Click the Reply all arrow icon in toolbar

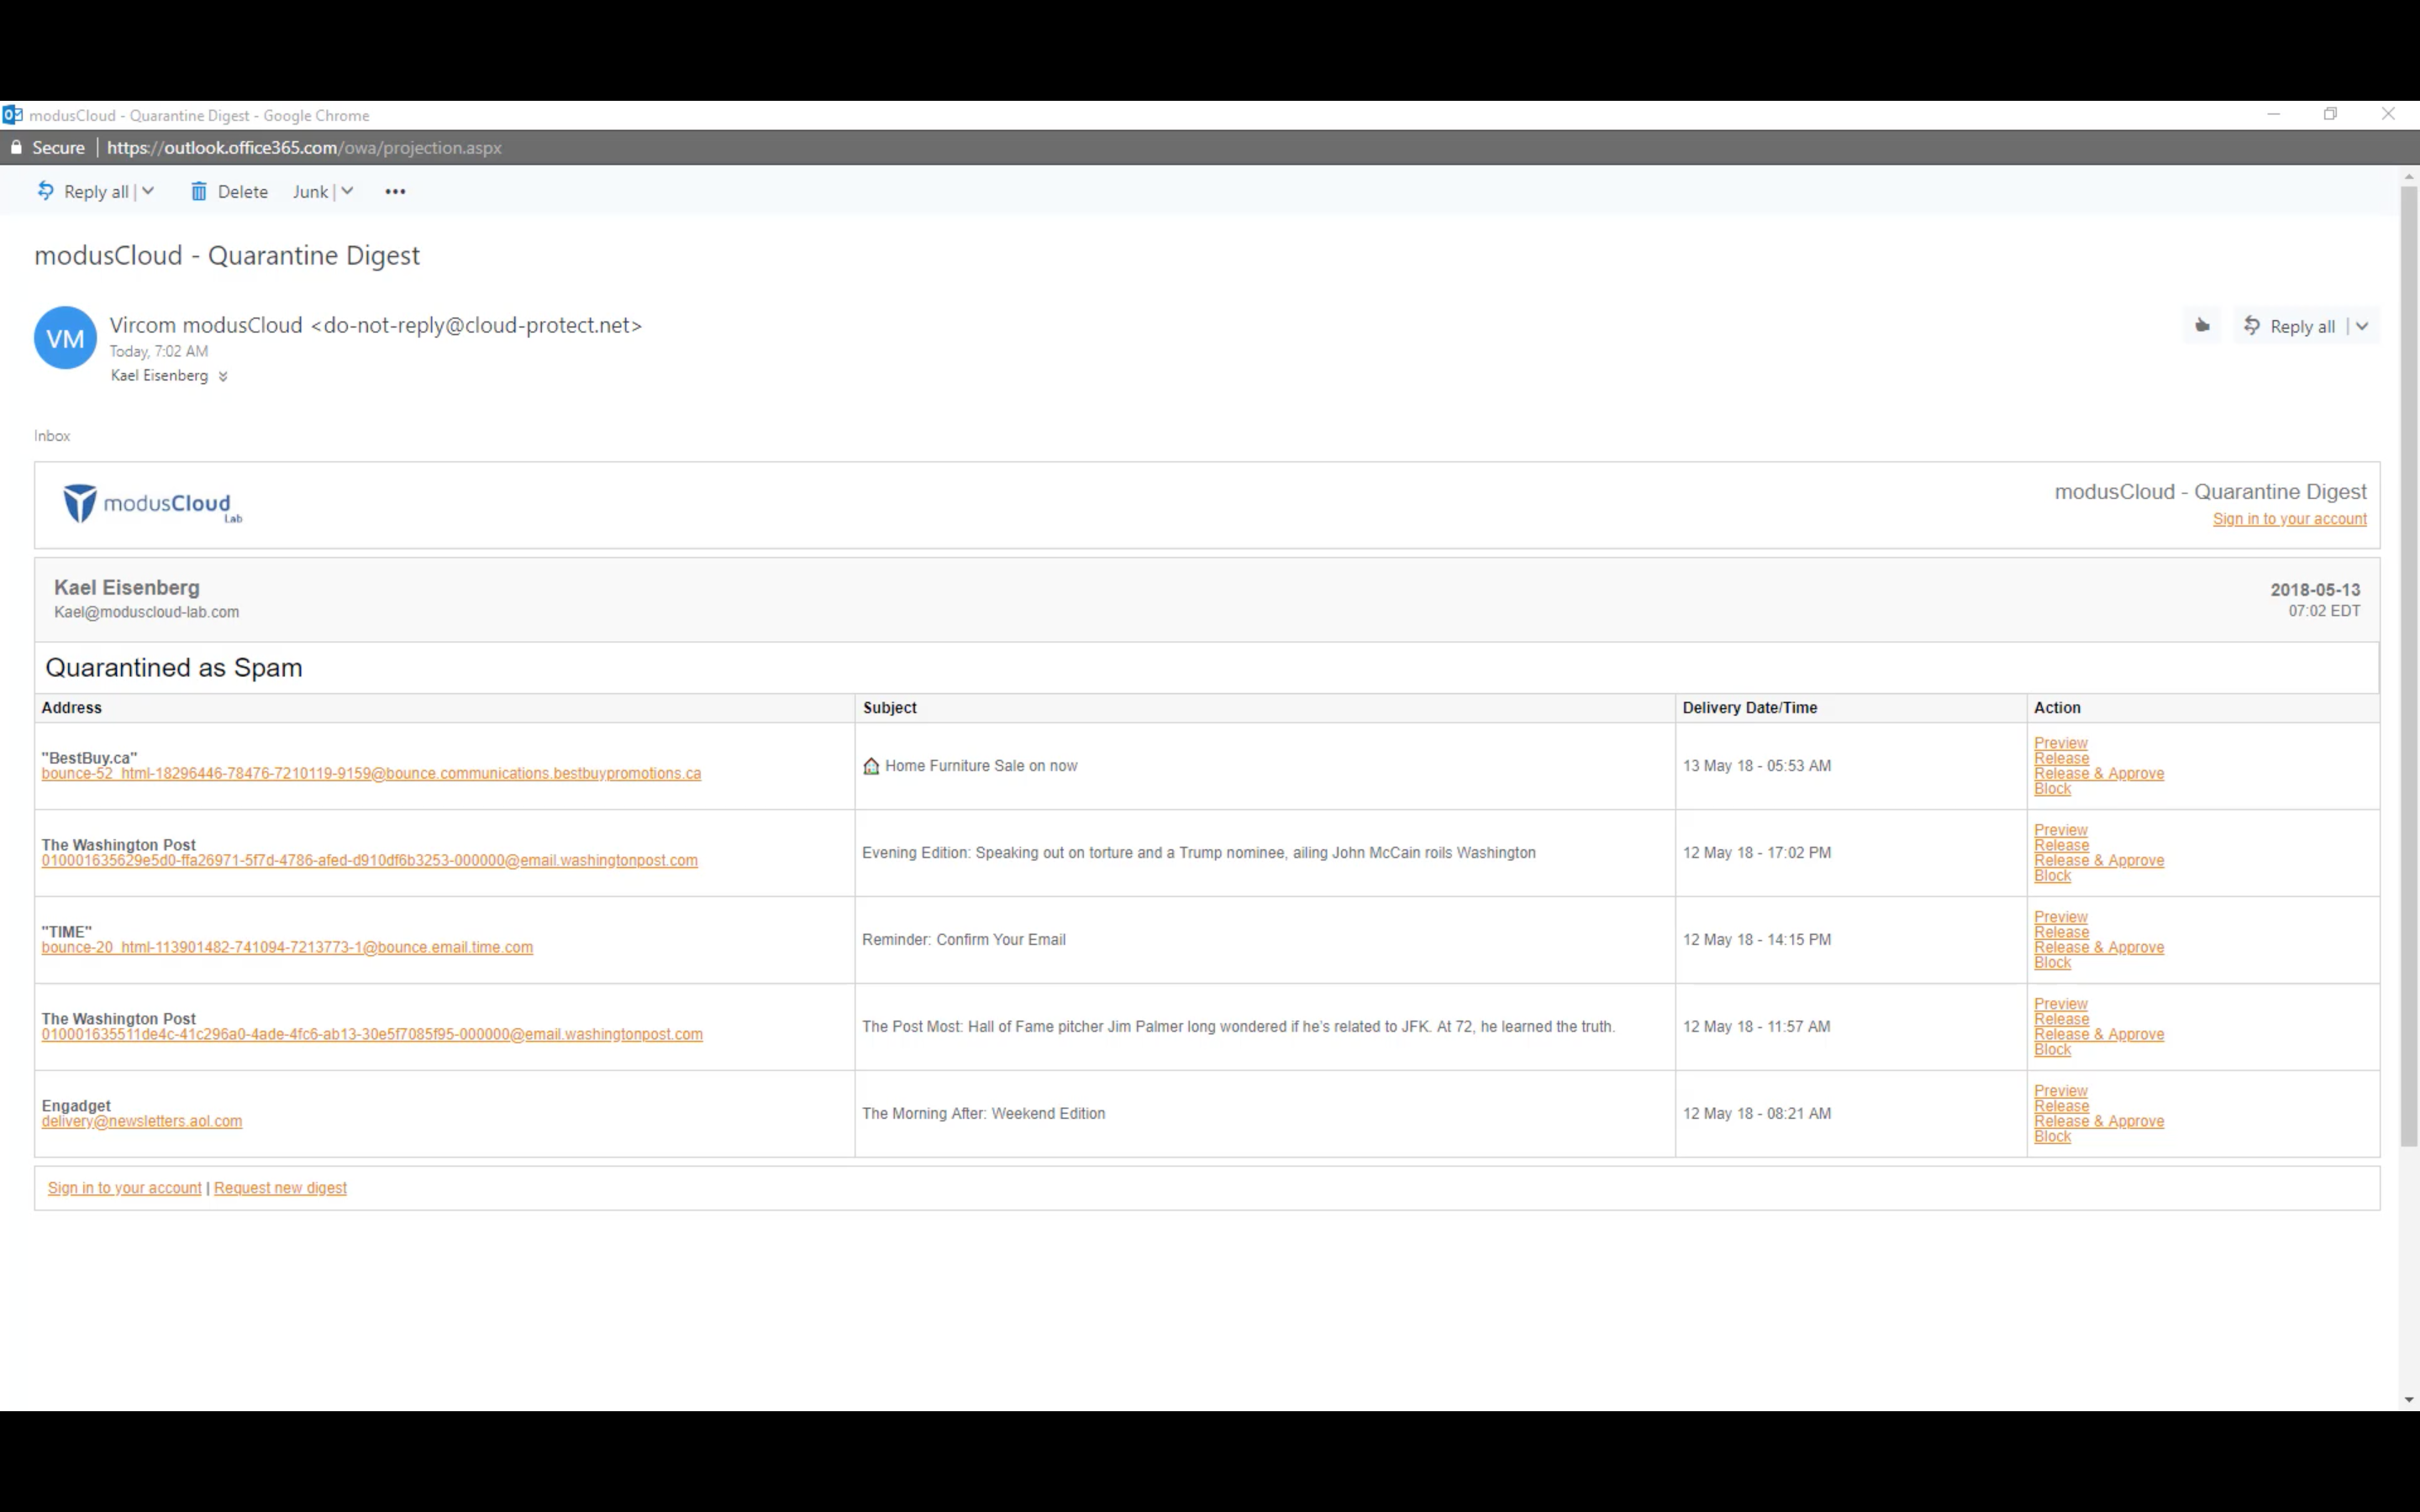(46, 190)
